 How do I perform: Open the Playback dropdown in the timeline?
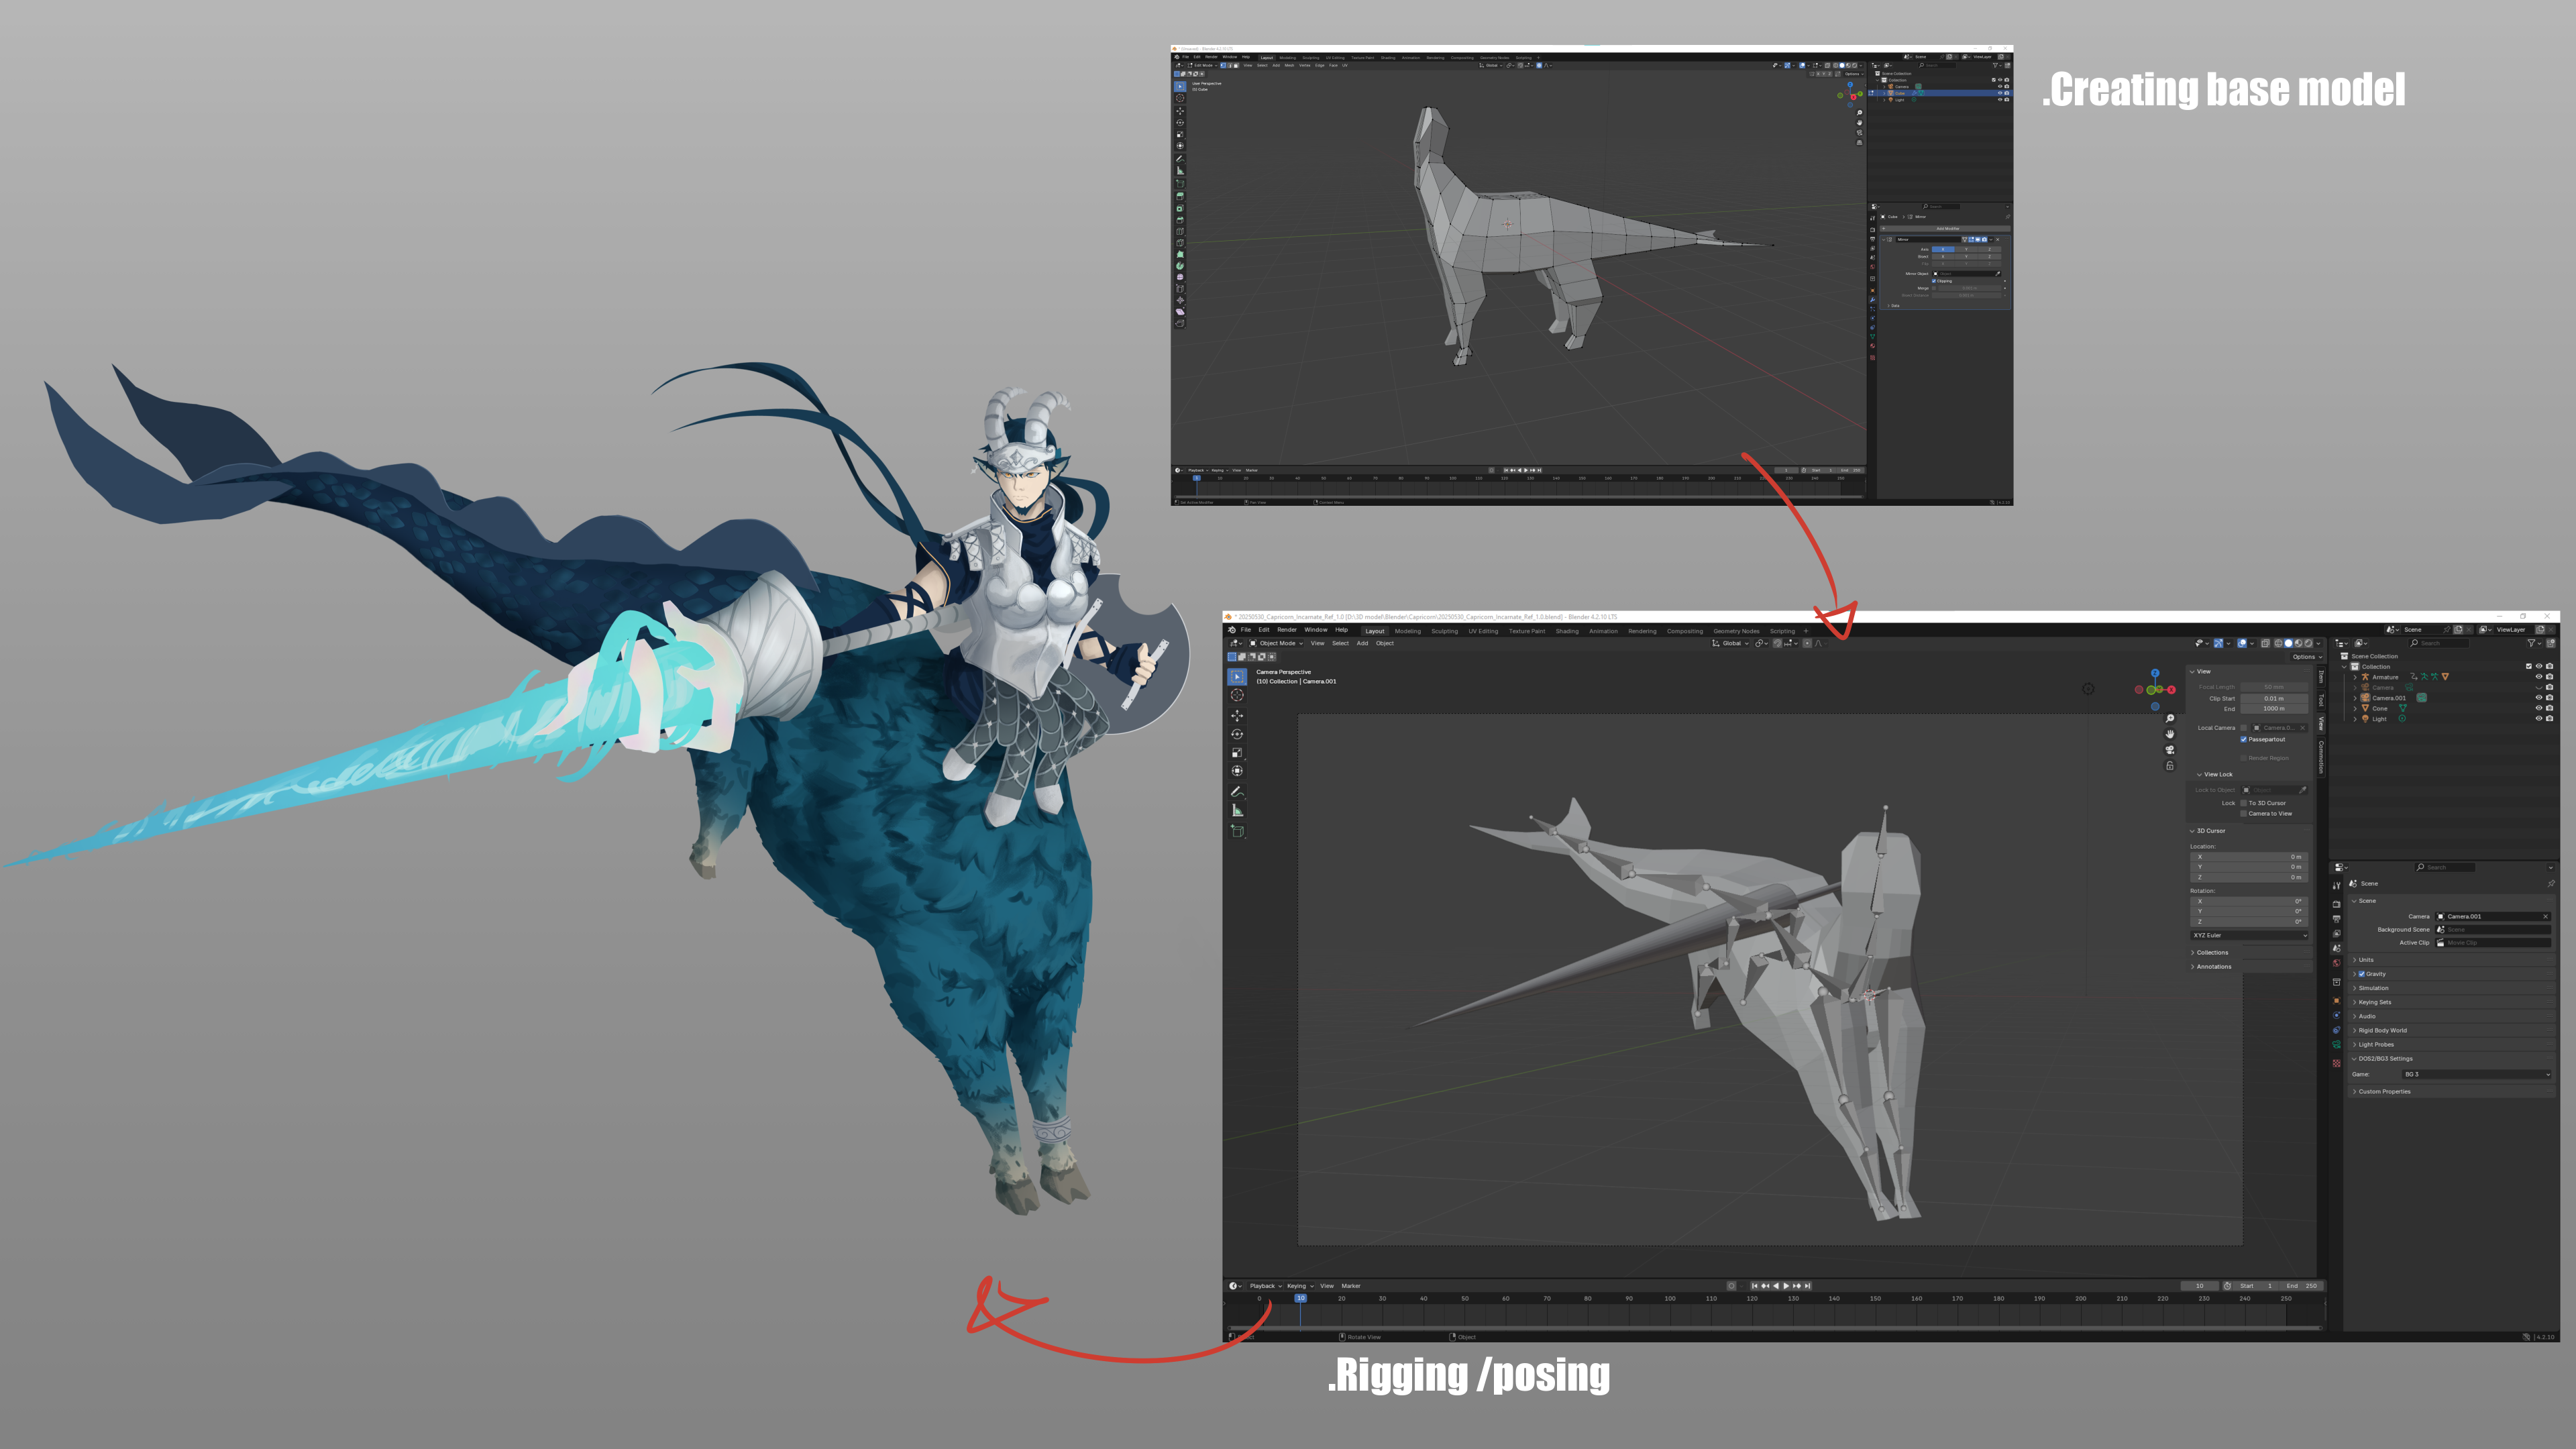pyautogui.click(x=1265, y=1286)
